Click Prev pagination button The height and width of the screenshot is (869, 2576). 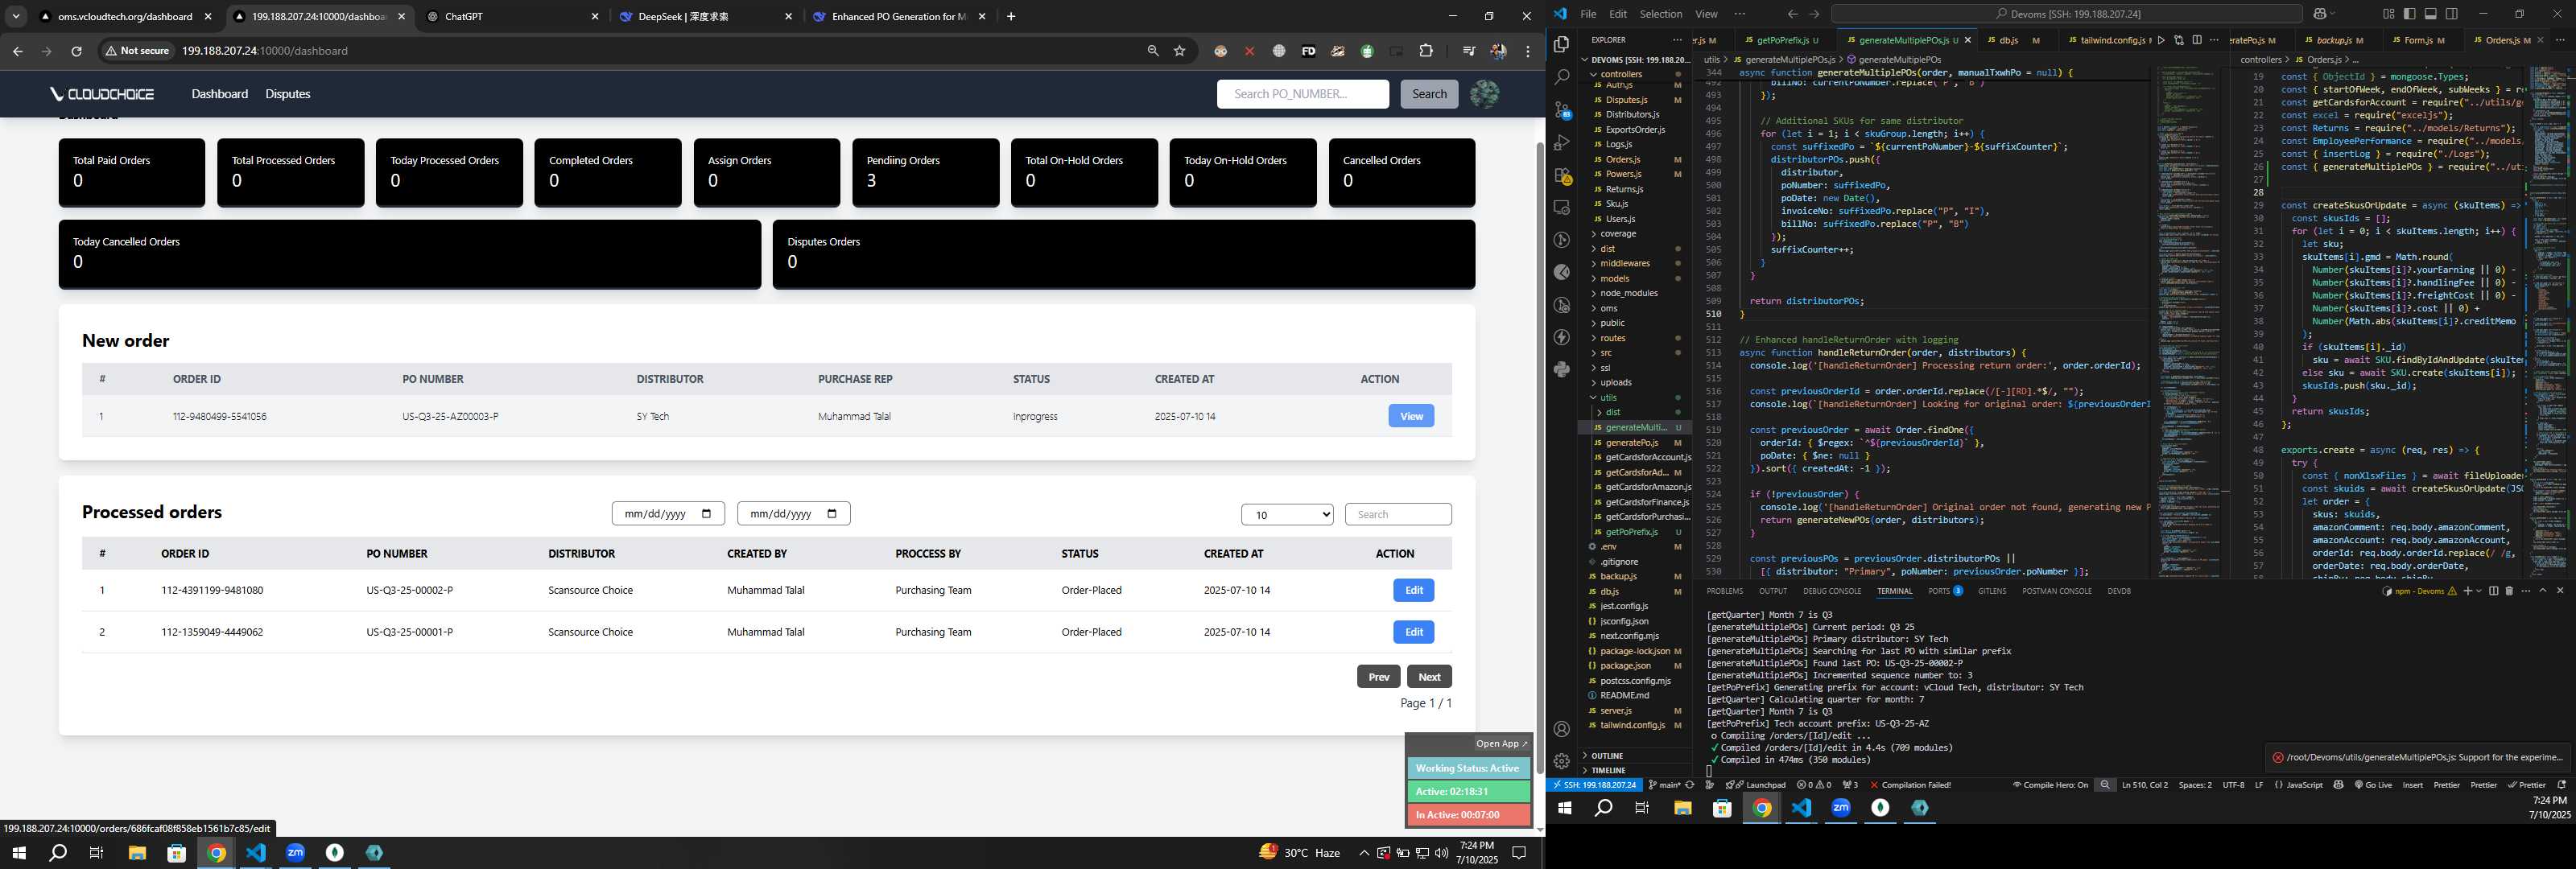(1378, 677)
